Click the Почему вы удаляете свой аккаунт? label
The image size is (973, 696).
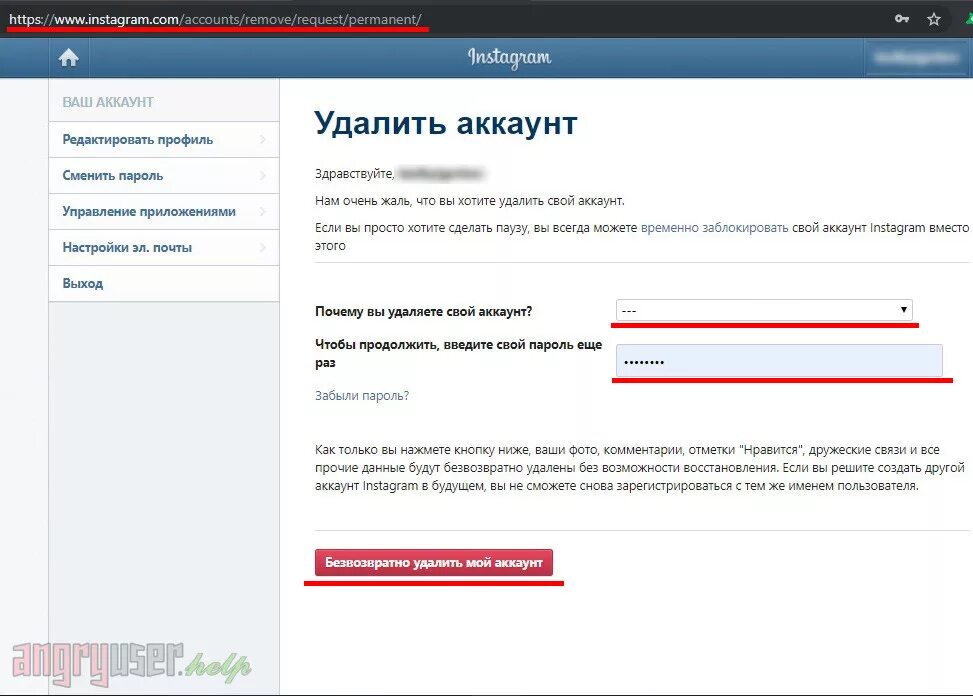pos(424,311)
